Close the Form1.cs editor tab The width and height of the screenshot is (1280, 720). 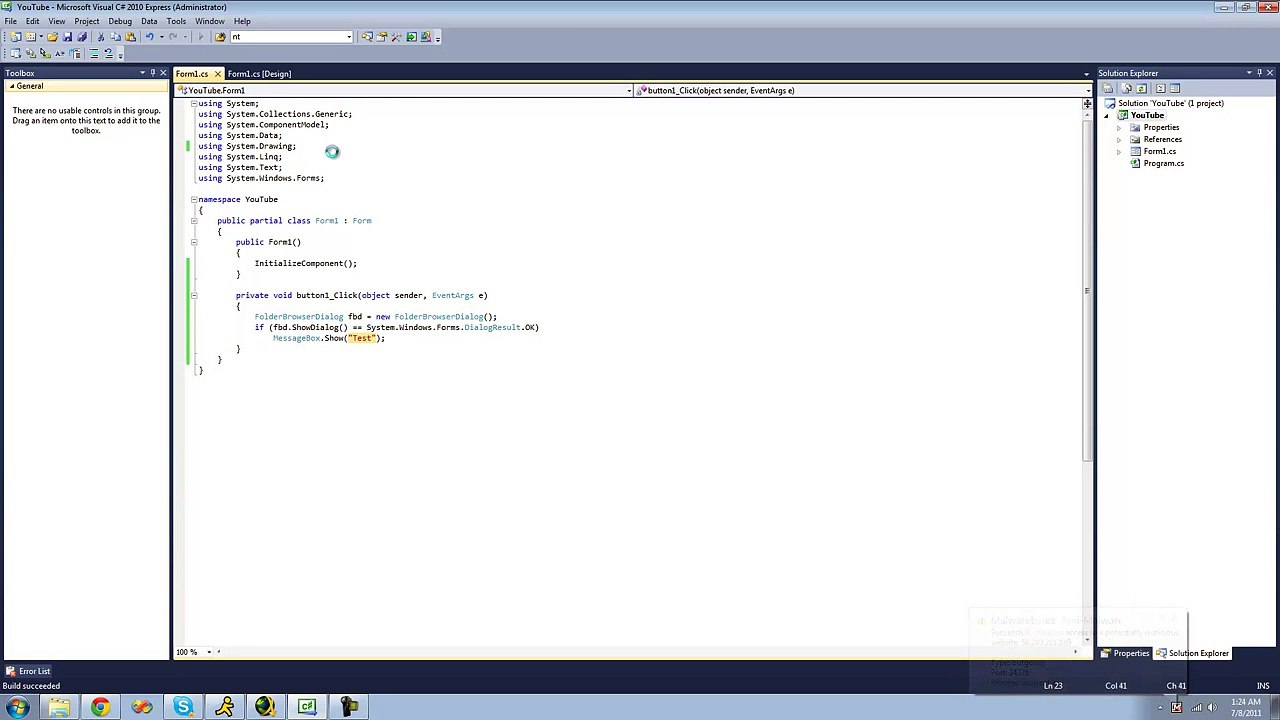coord(217,74)
